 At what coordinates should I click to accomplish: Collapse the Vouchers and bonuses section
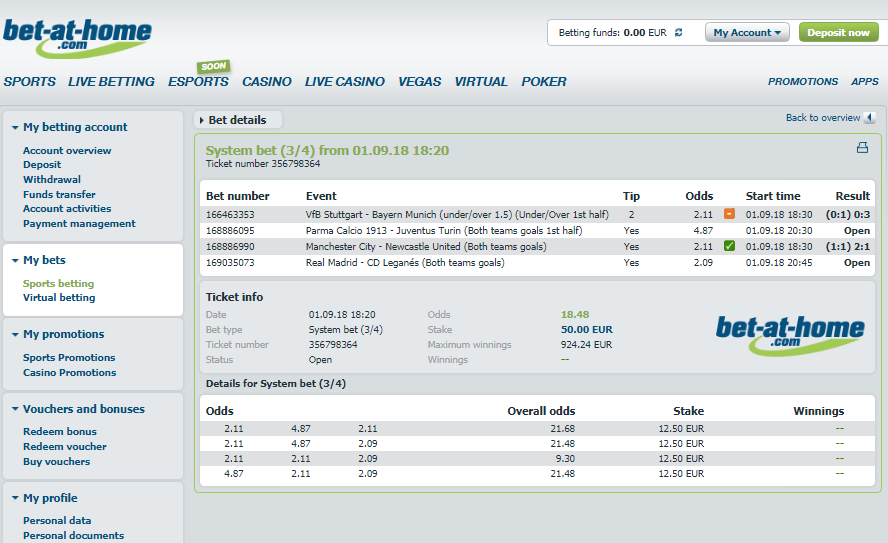click(x=15, y=409)
